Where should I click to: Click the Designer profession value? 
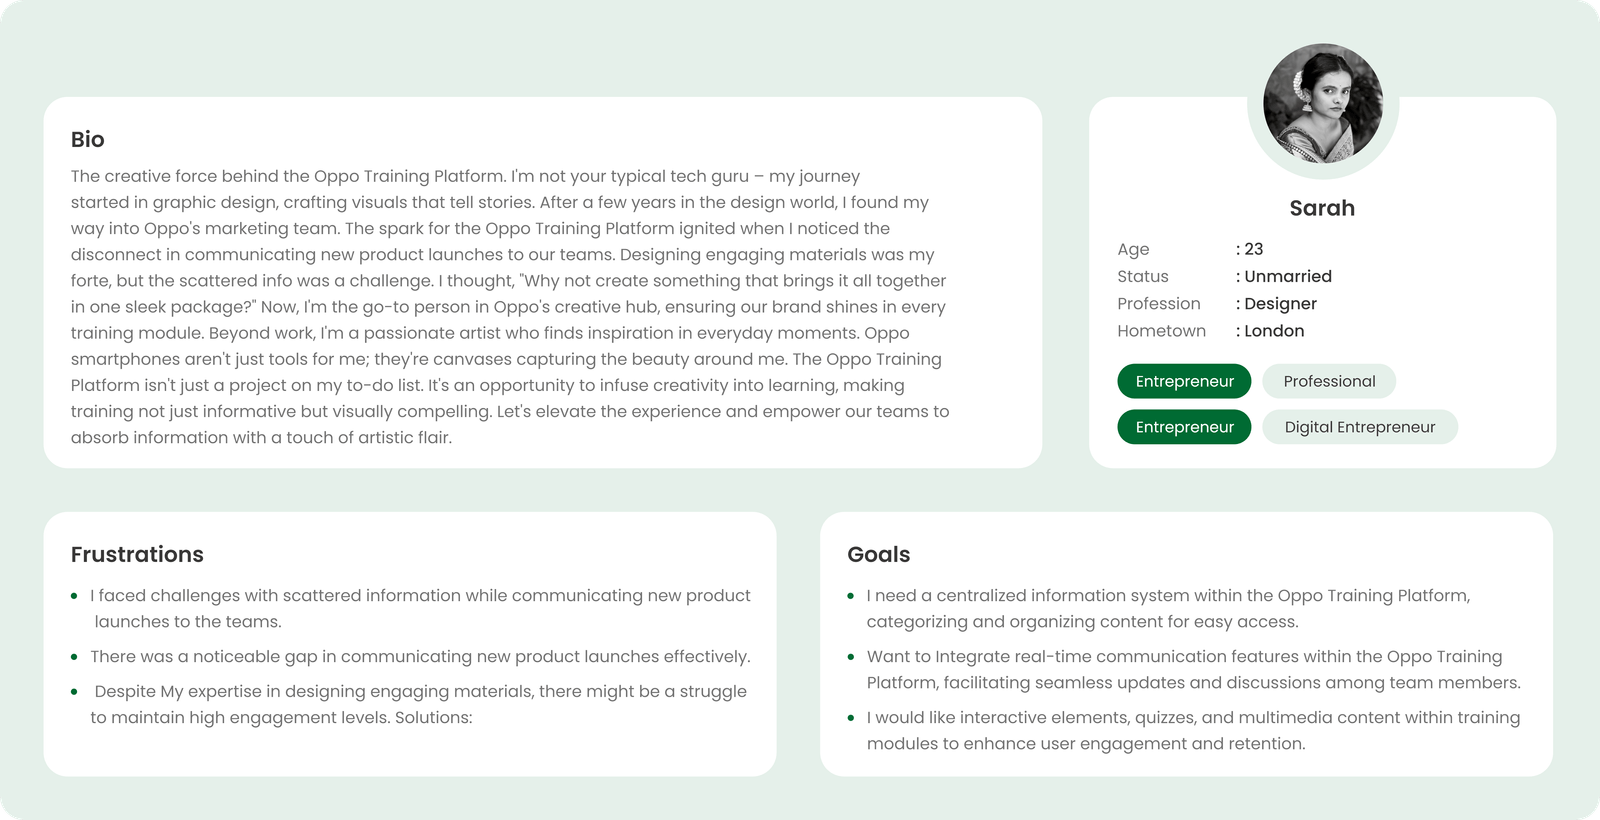(1280, 303)
